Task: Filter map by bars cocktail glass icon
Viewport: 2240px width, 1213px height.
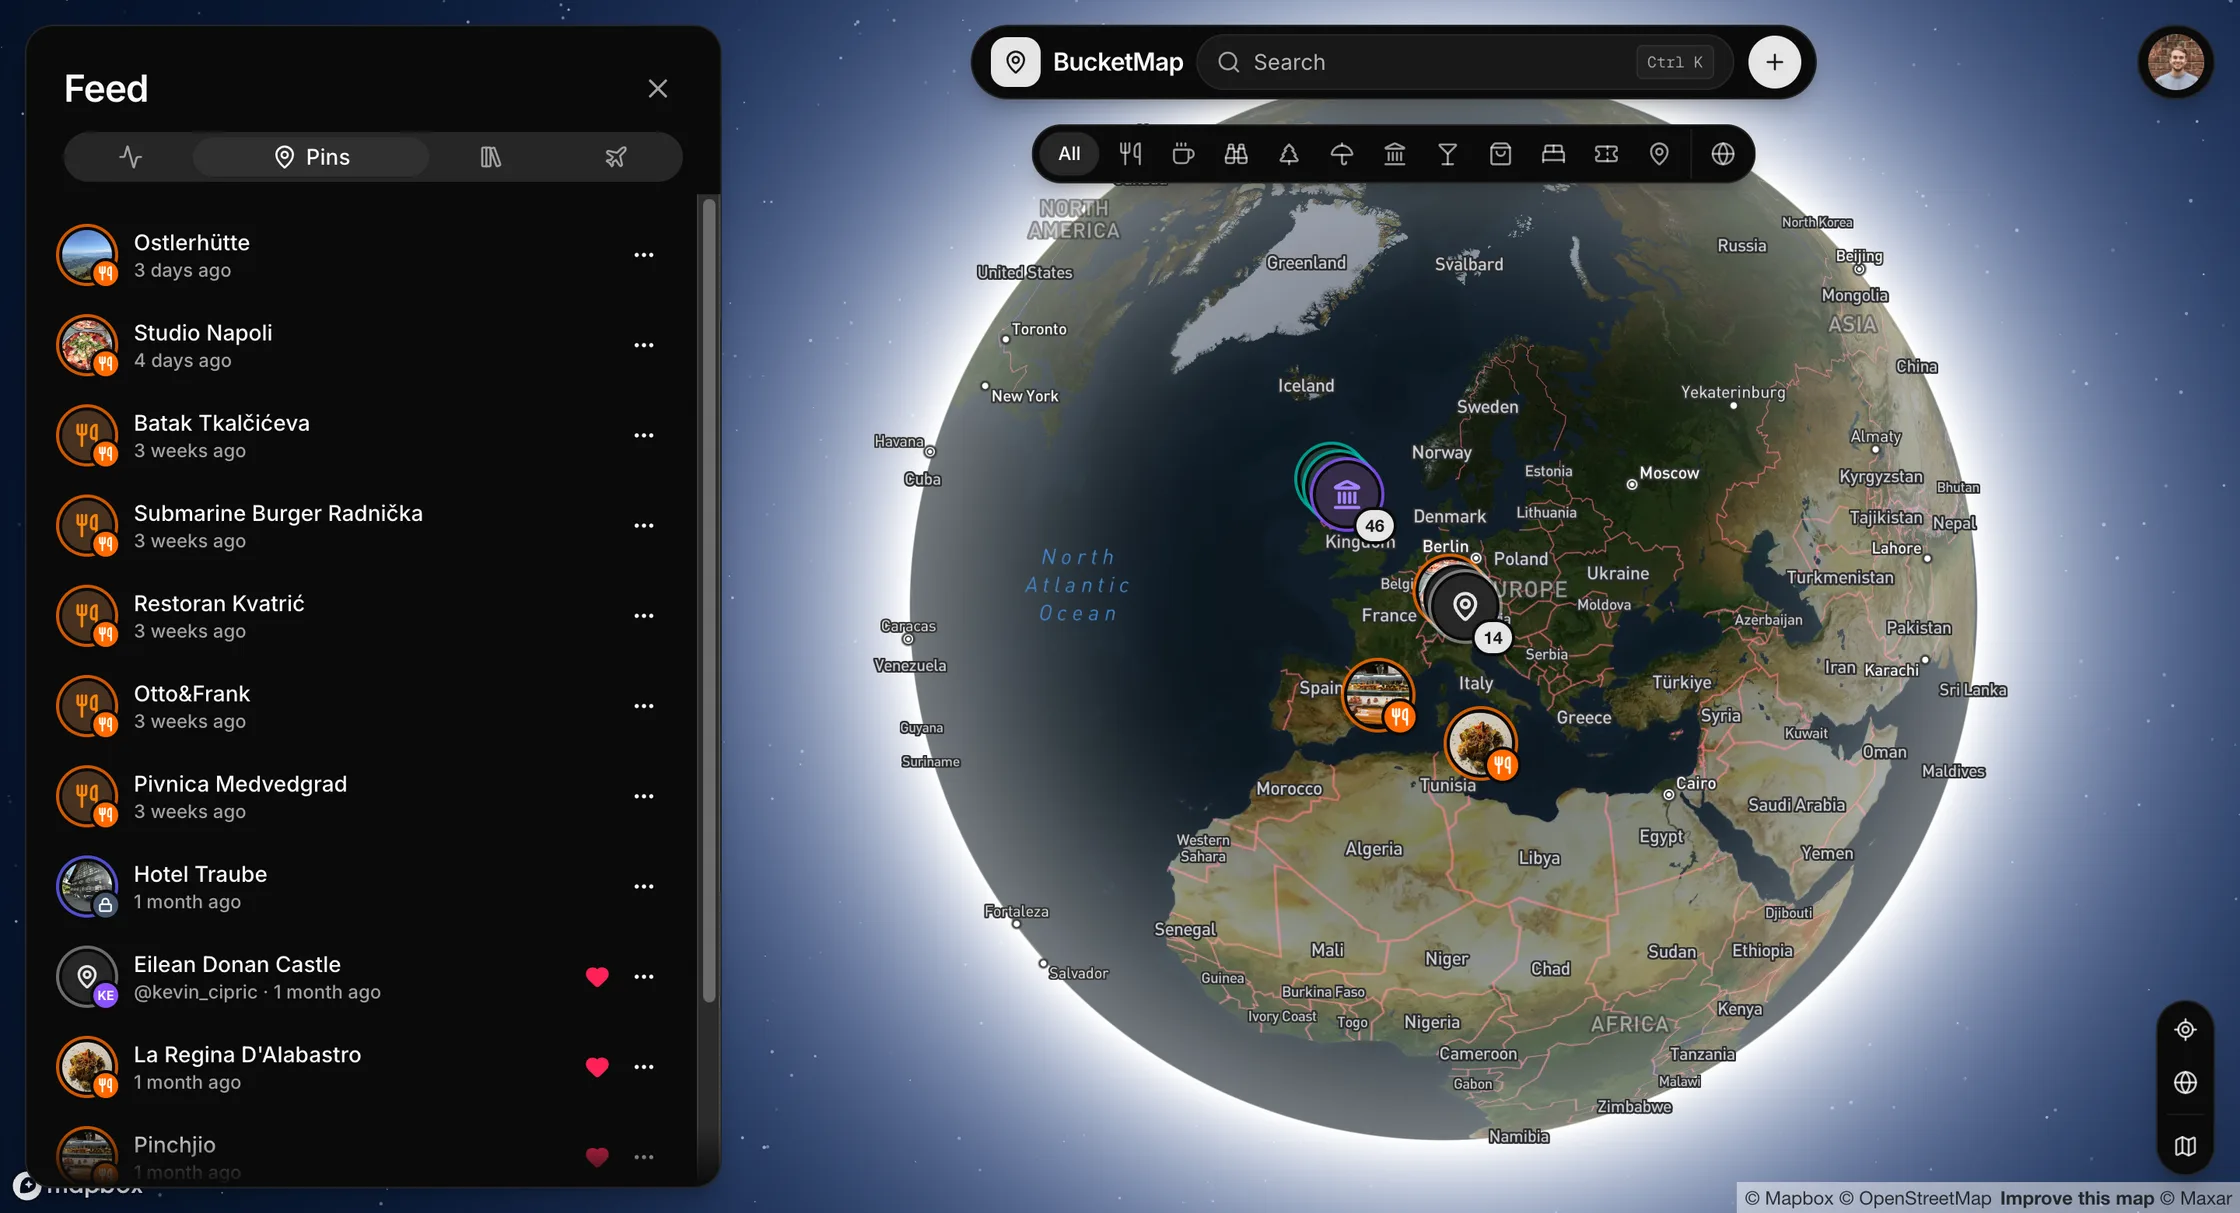Action: (x=1447, y=154)
